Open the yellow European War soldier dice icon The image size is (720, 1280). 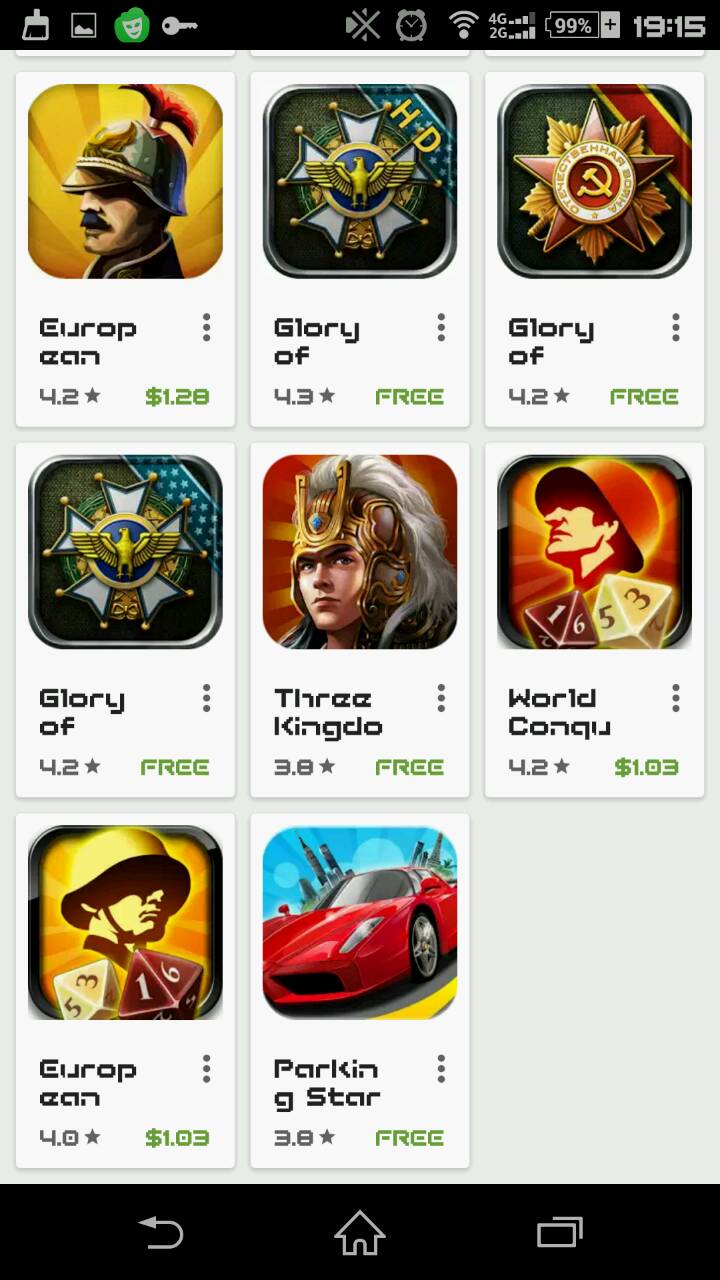(x=125, y=922)
